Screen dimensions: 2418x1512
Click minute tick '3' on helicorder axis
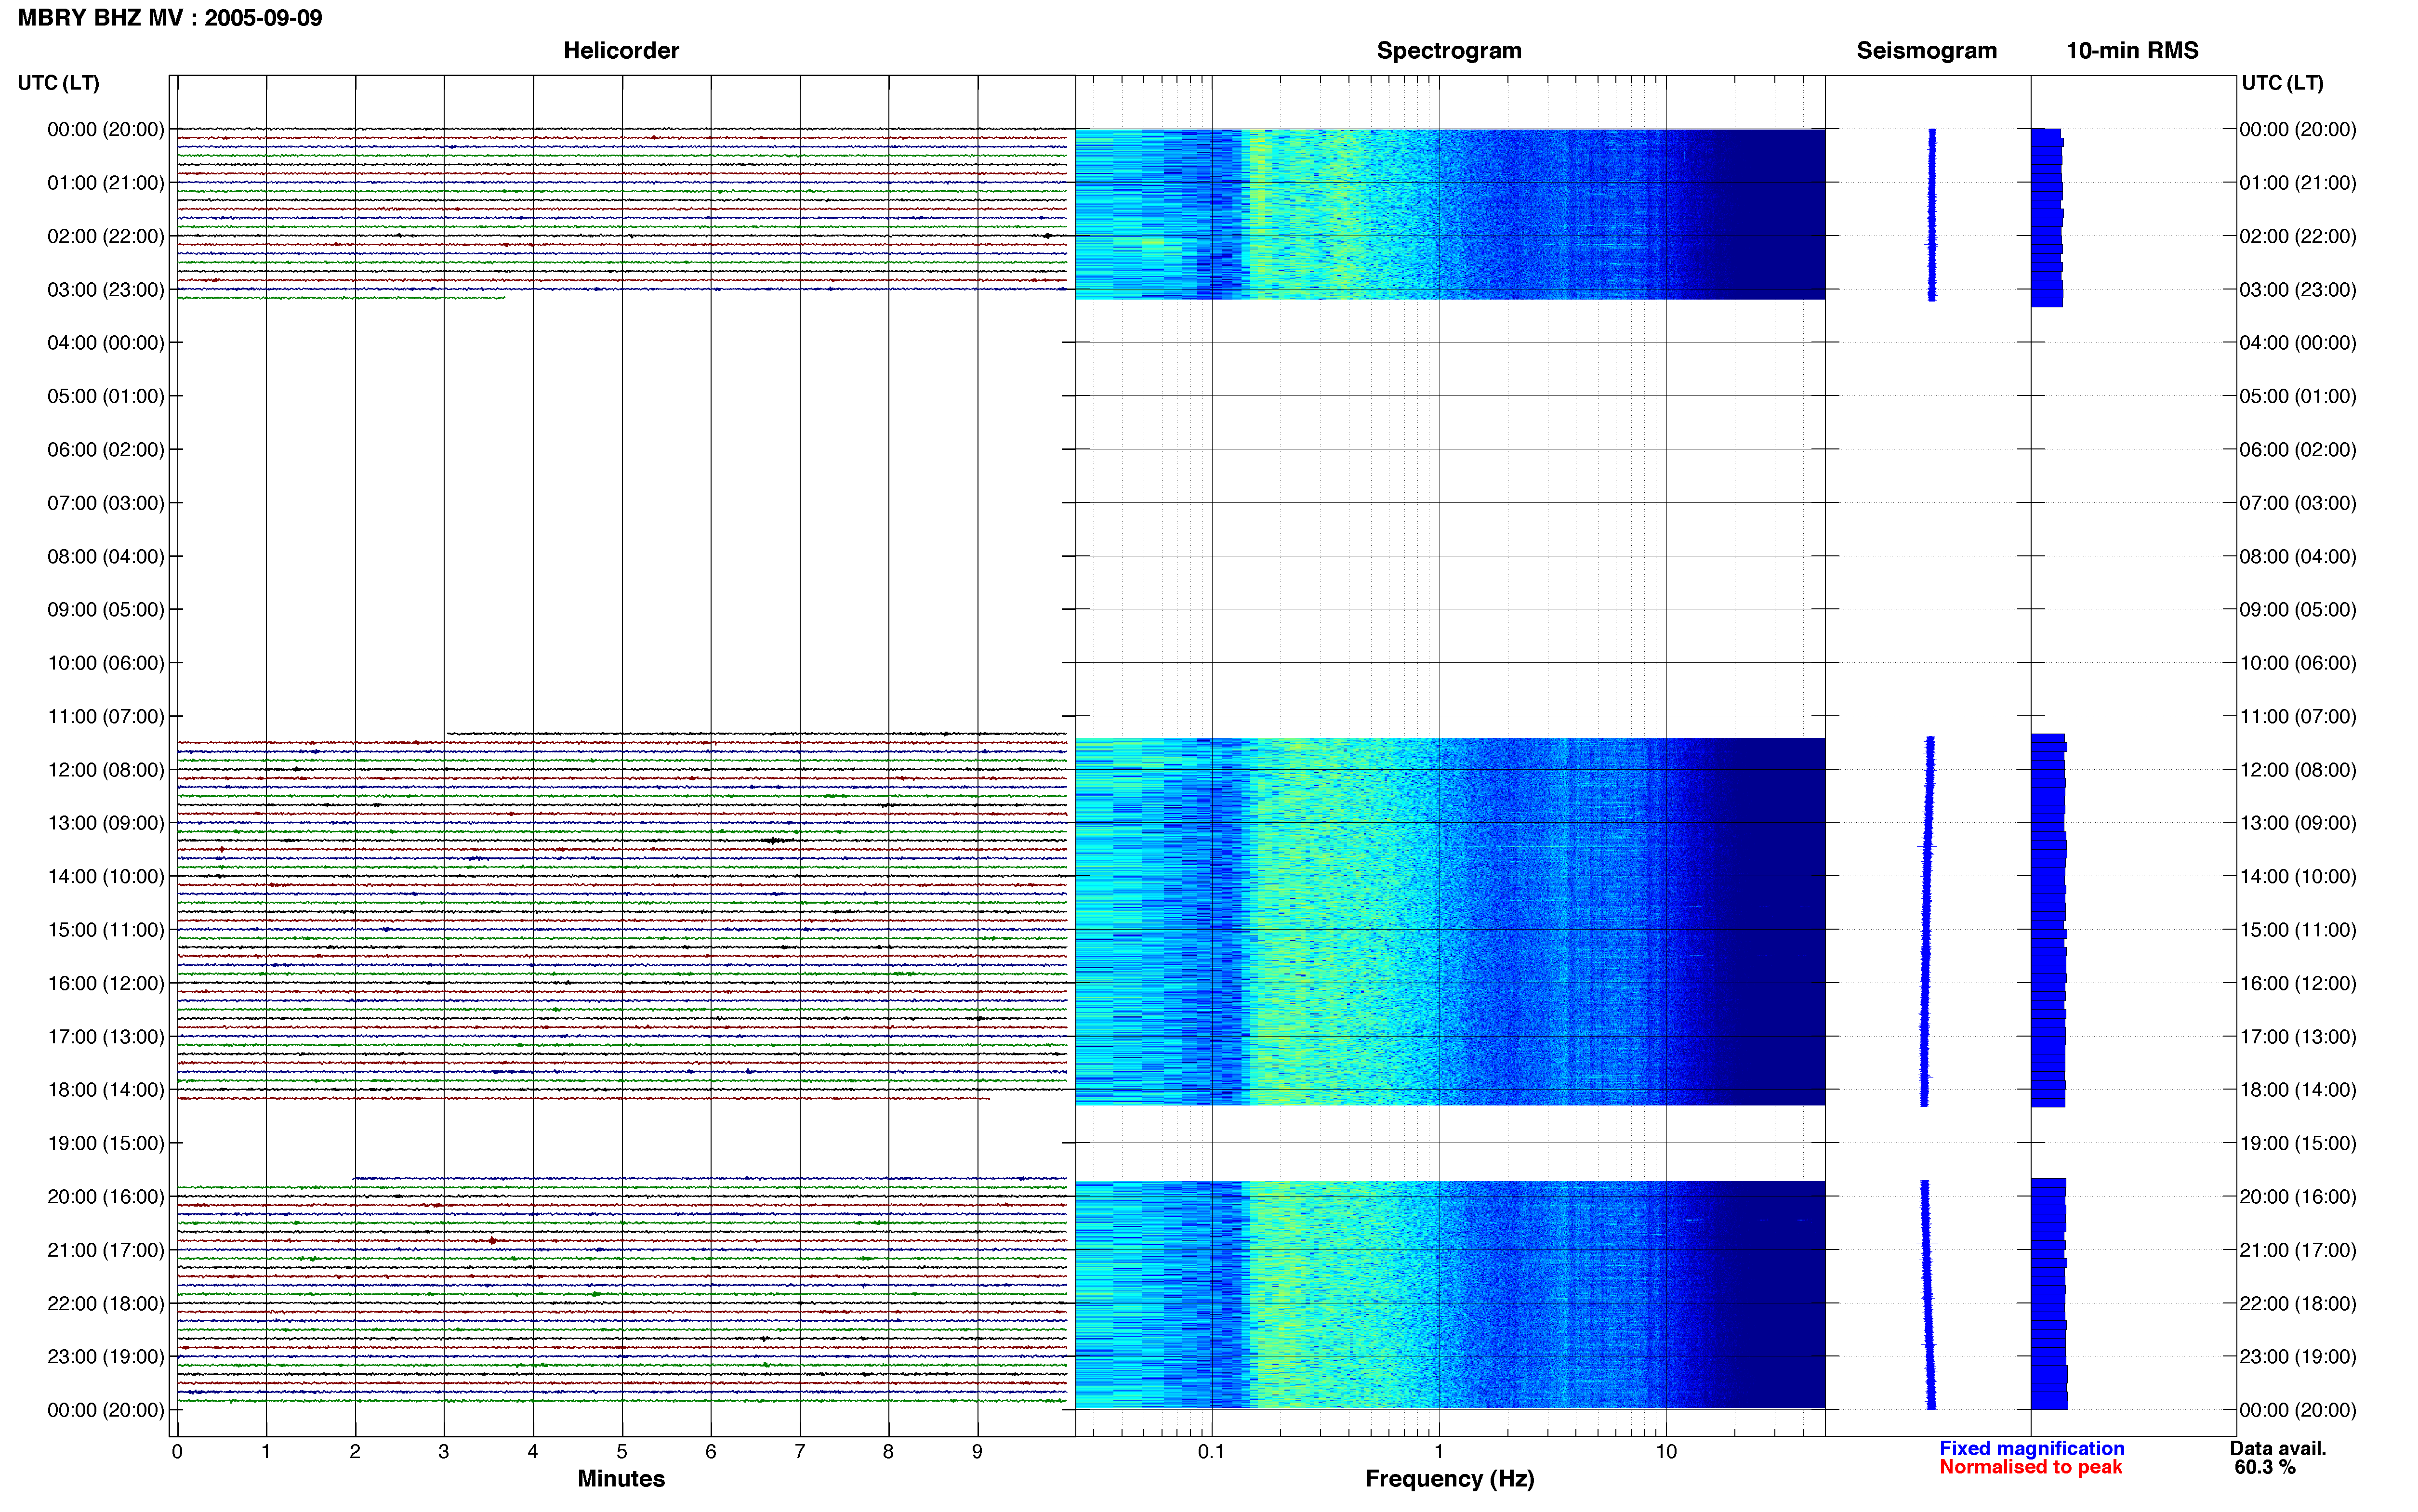pos(444,1452)
